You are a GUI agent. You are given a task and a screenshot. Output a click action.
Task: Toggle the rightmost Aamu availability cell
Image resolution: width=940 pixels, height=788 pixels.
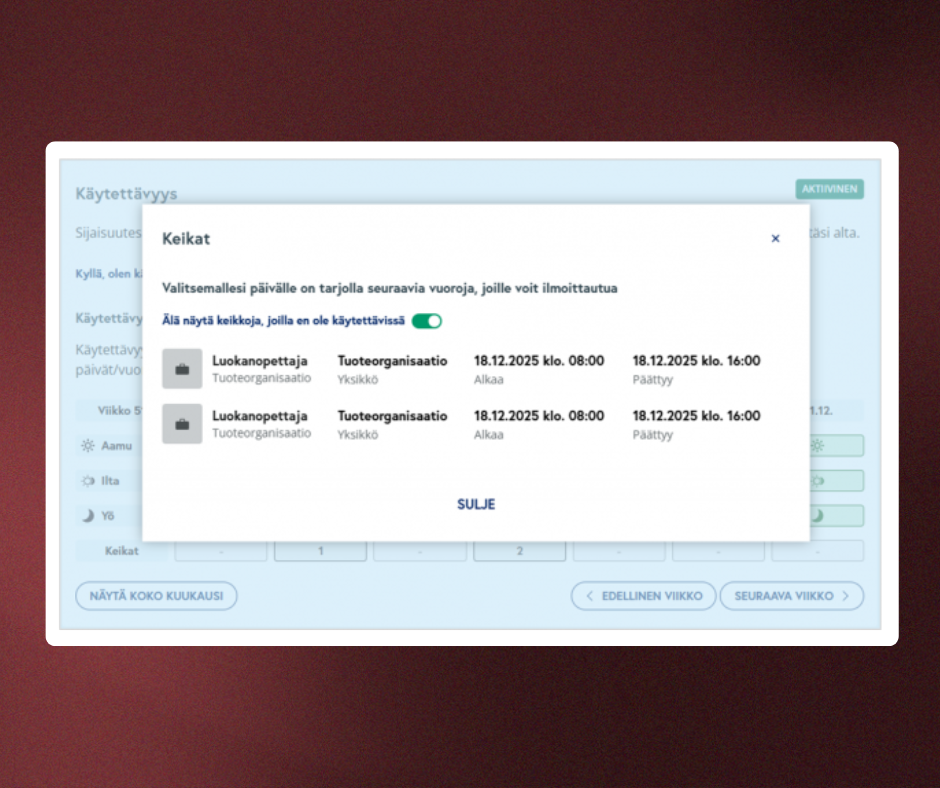[836, 446]
